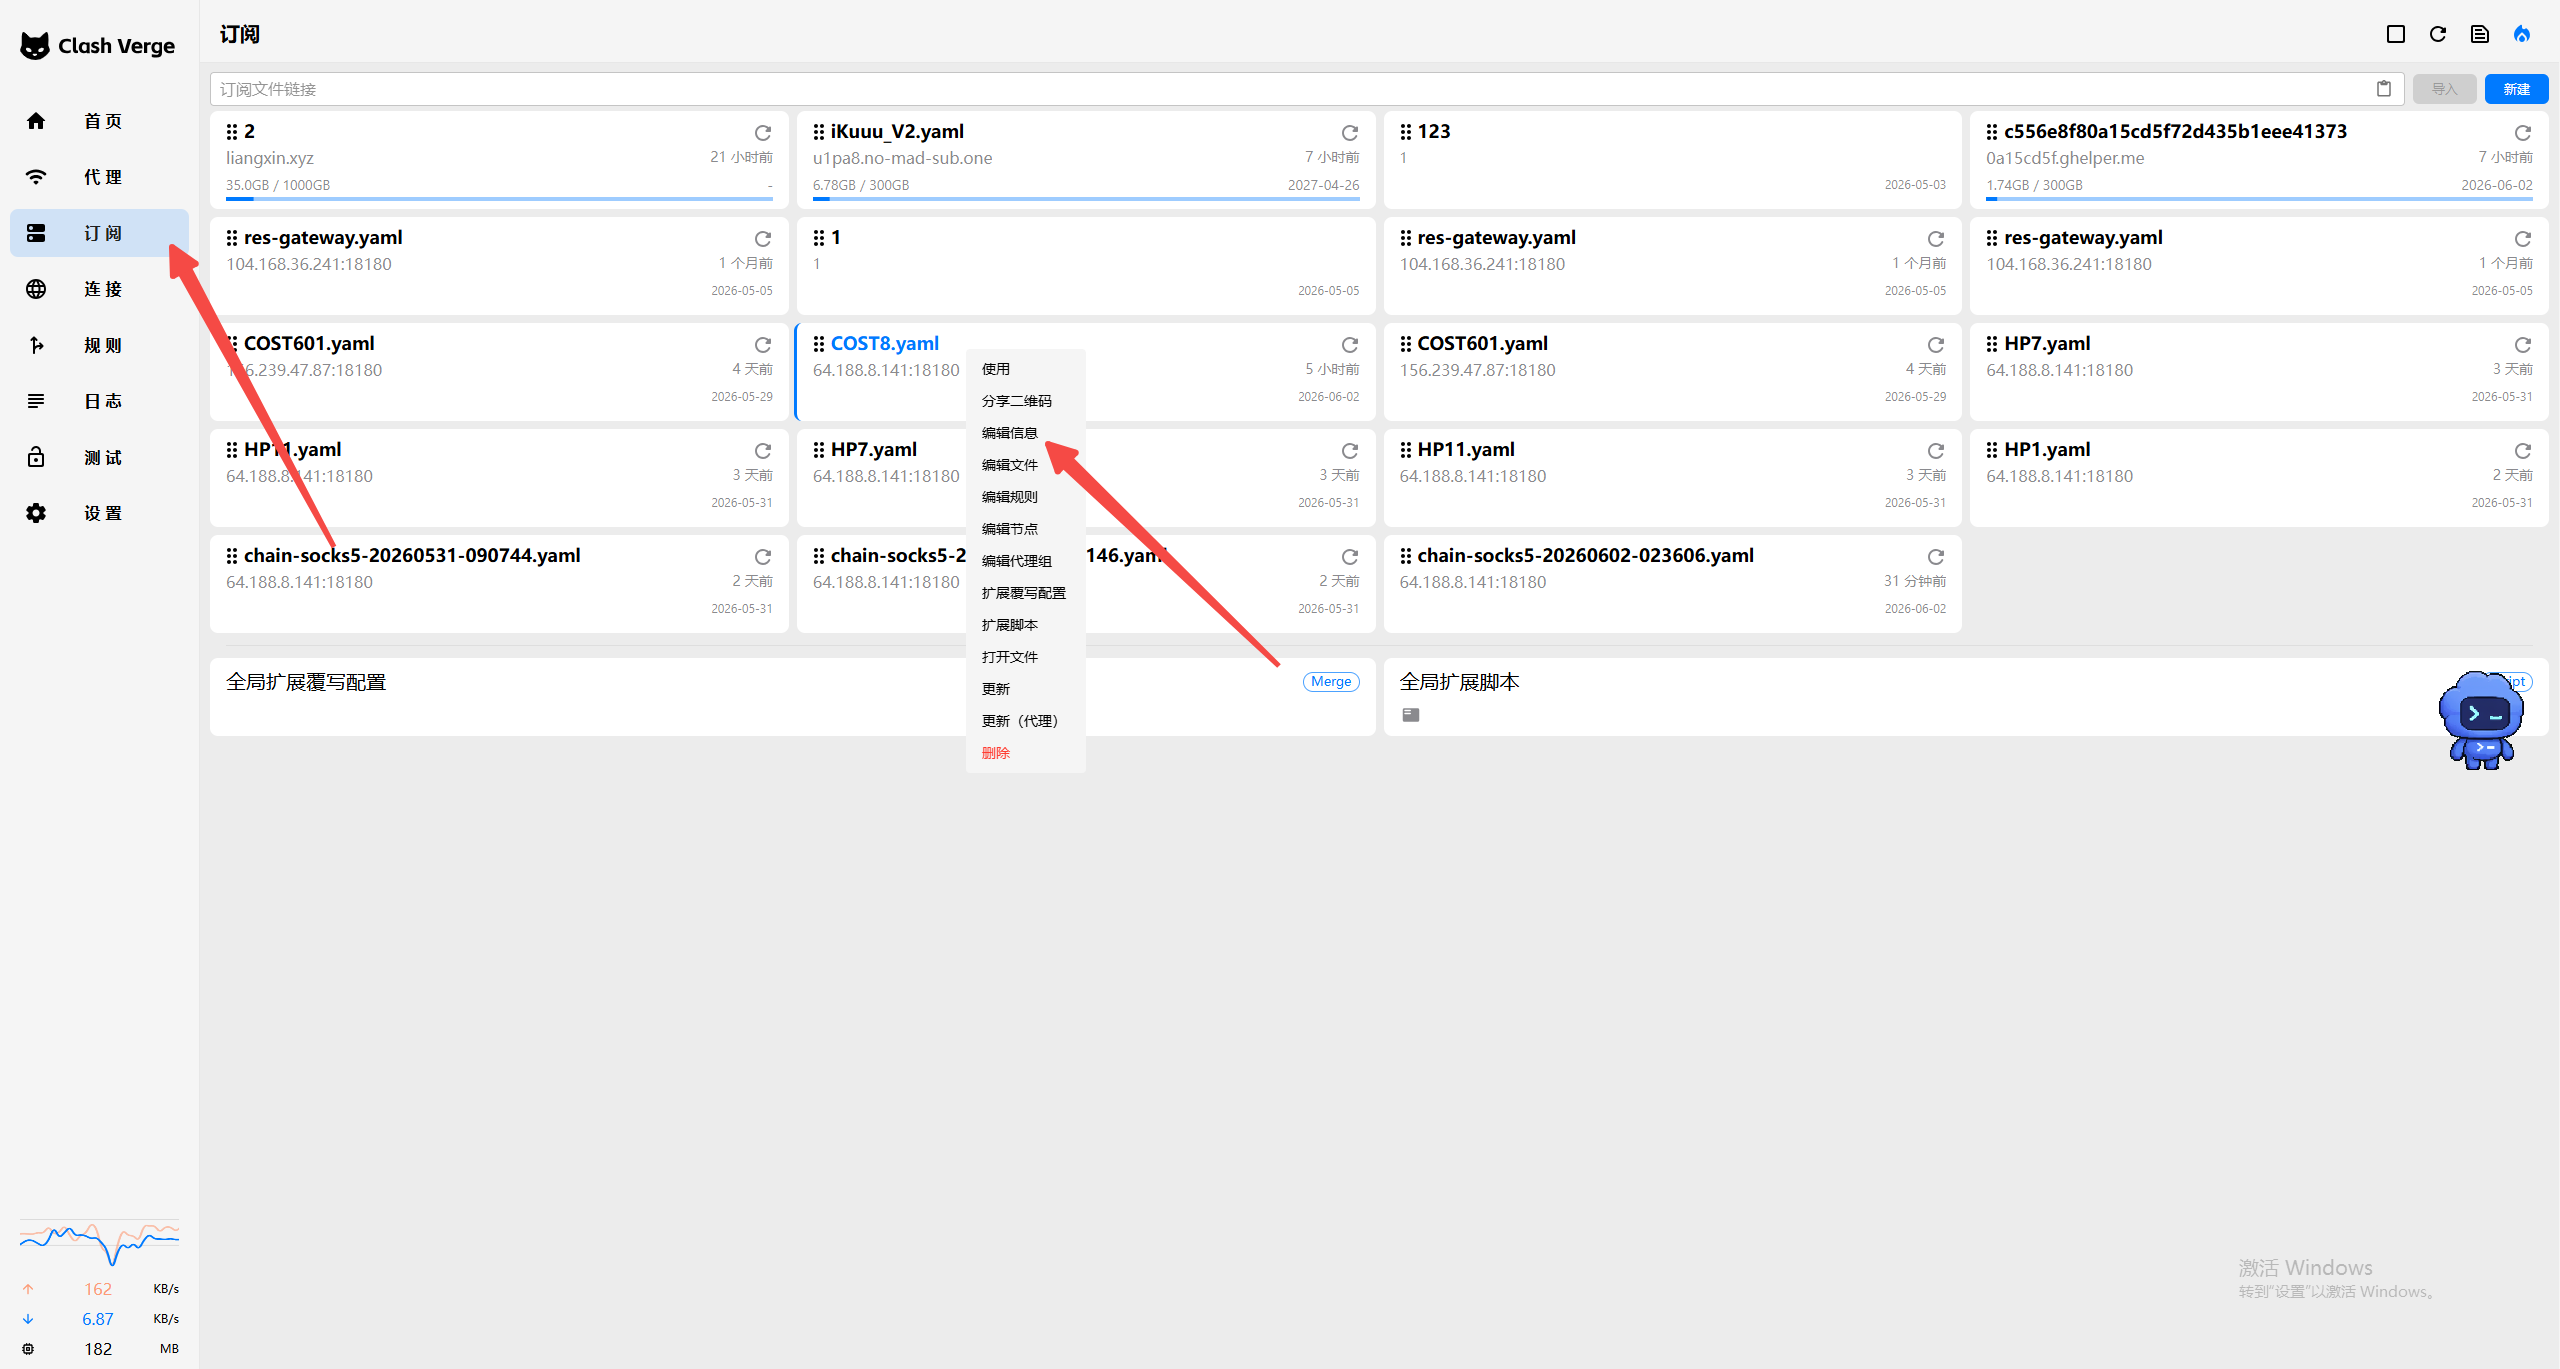Click the traffic graph in sidebar
2560x1369 pixels.
(x=99, y=1243)
